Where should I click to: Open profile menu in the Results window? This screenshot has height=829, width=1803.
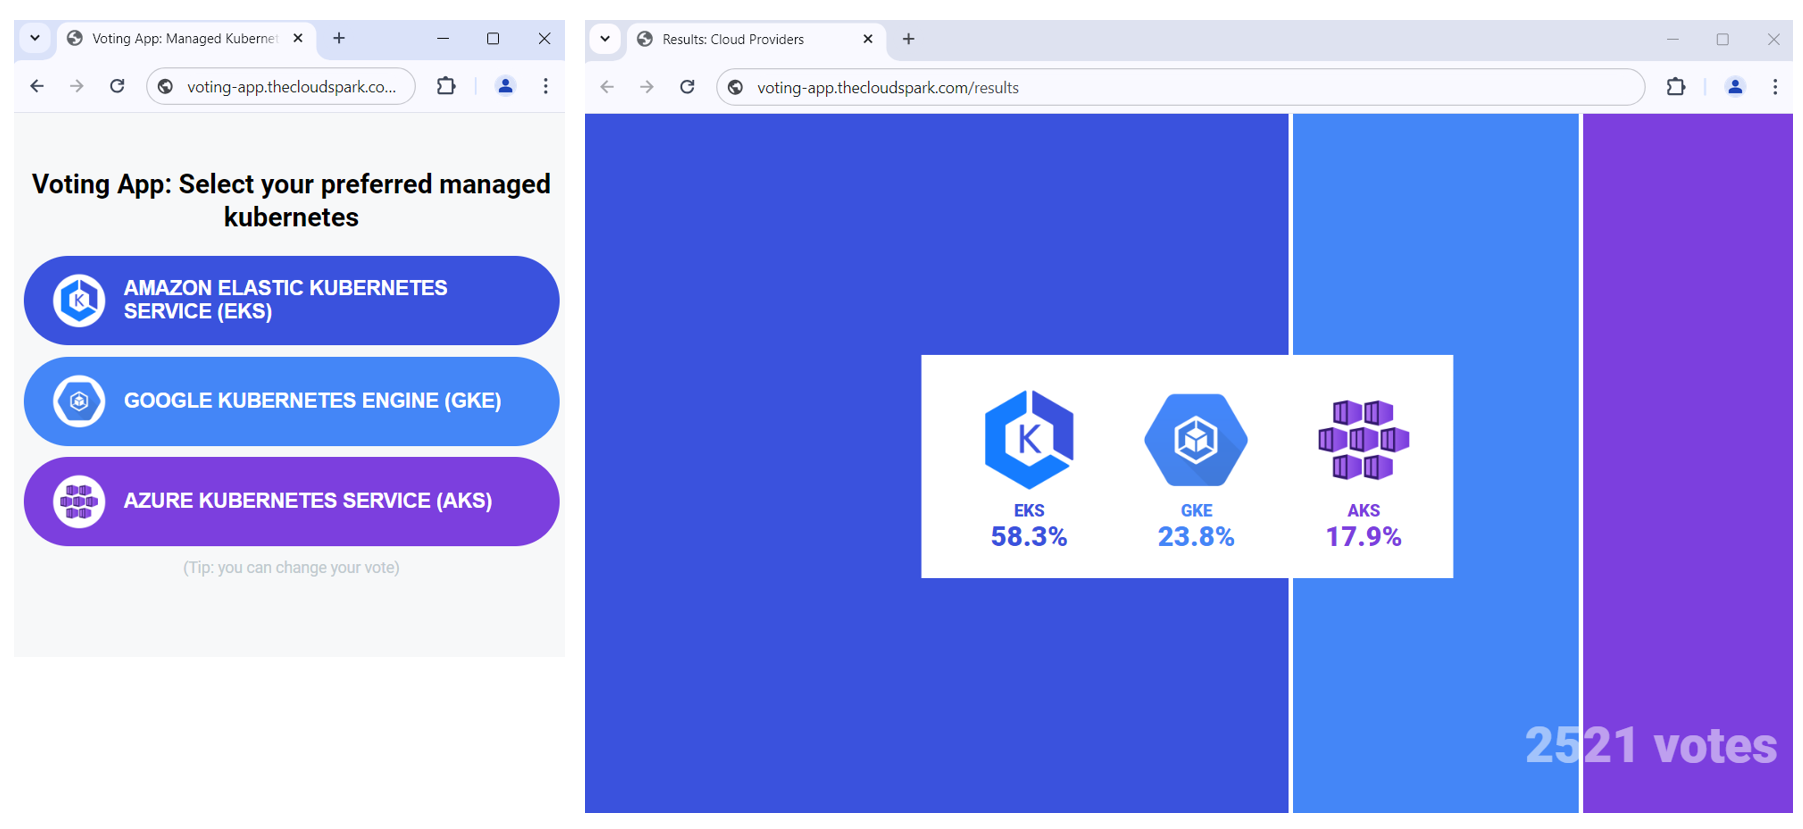pyautogui.click(x=1735, y=87)
